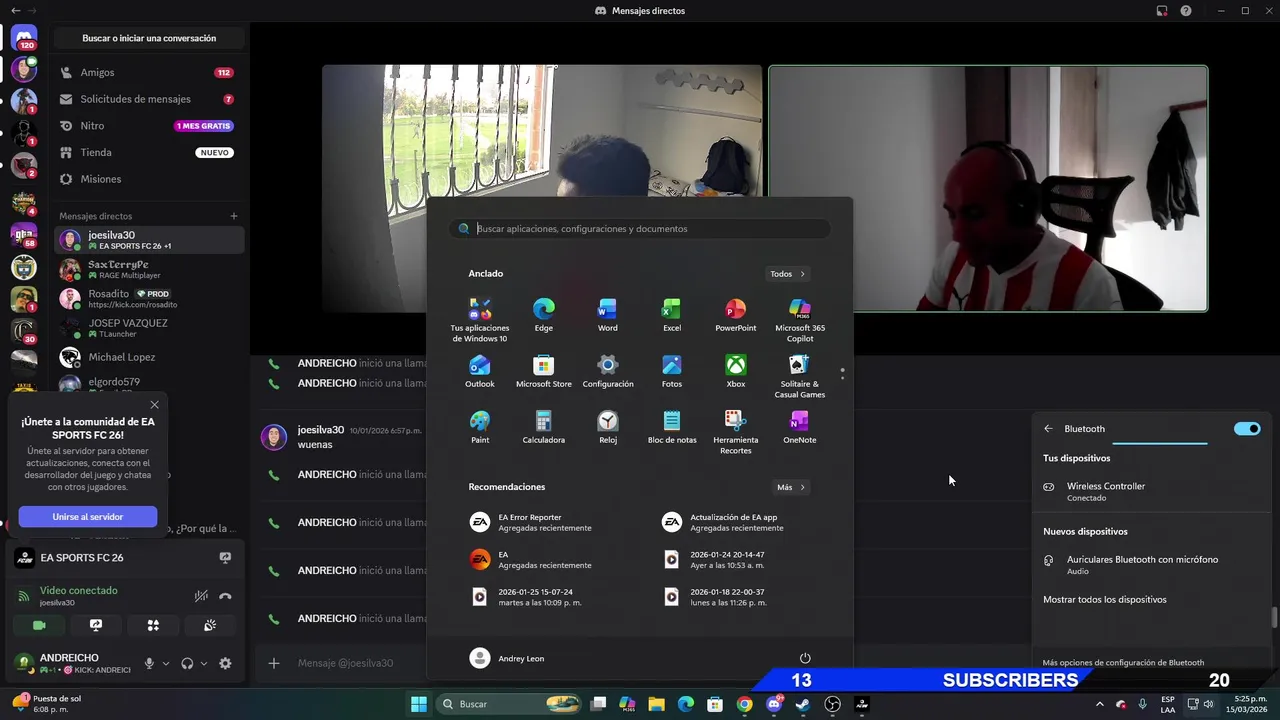Viewport: 1280px width, 720px height.
Task: Open Outlook from pinned apps
Action: point(479,371)
